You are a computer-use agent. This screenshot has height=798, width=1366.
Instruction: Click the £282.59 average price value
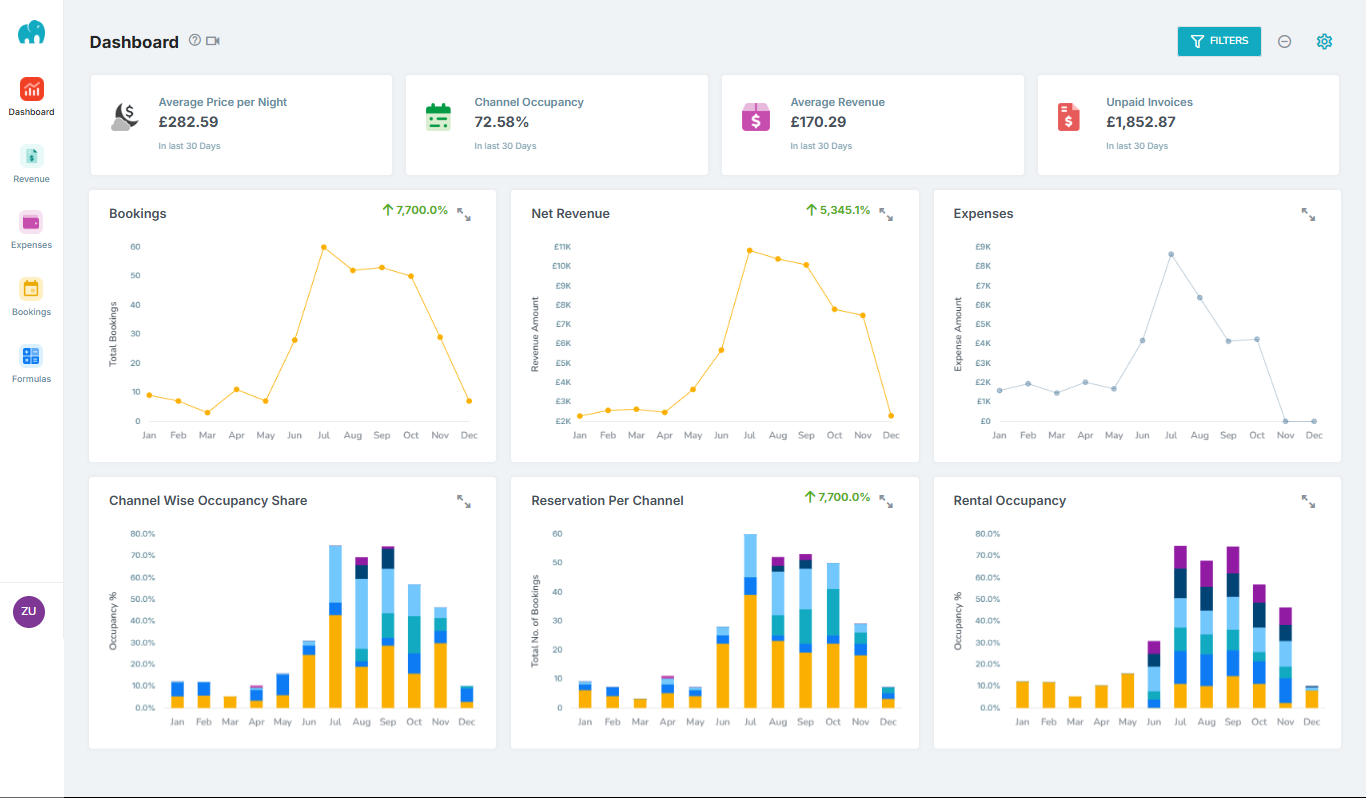pyautogui.click(x=188, y=122)
